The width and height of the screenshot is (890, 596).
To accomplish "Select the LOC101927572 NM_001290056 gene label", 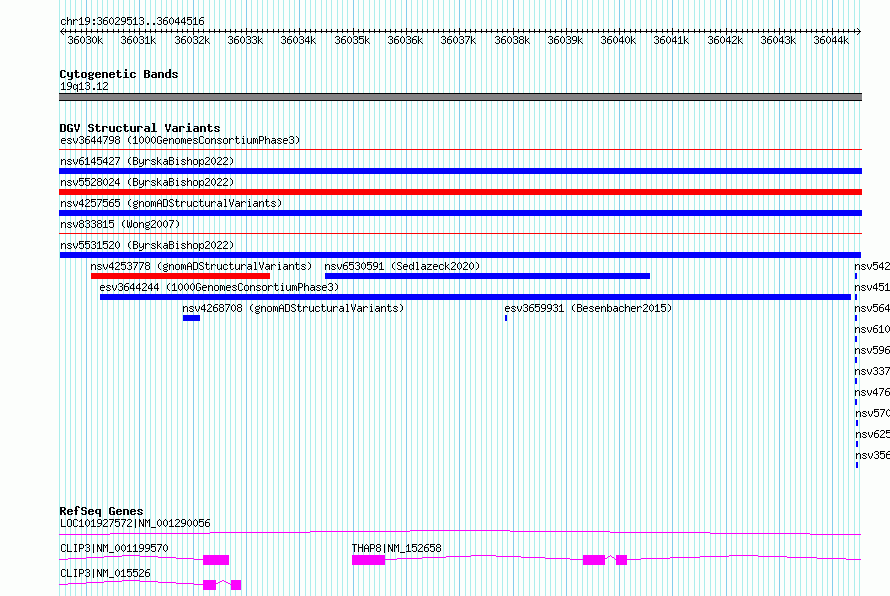I will point(135,523).
